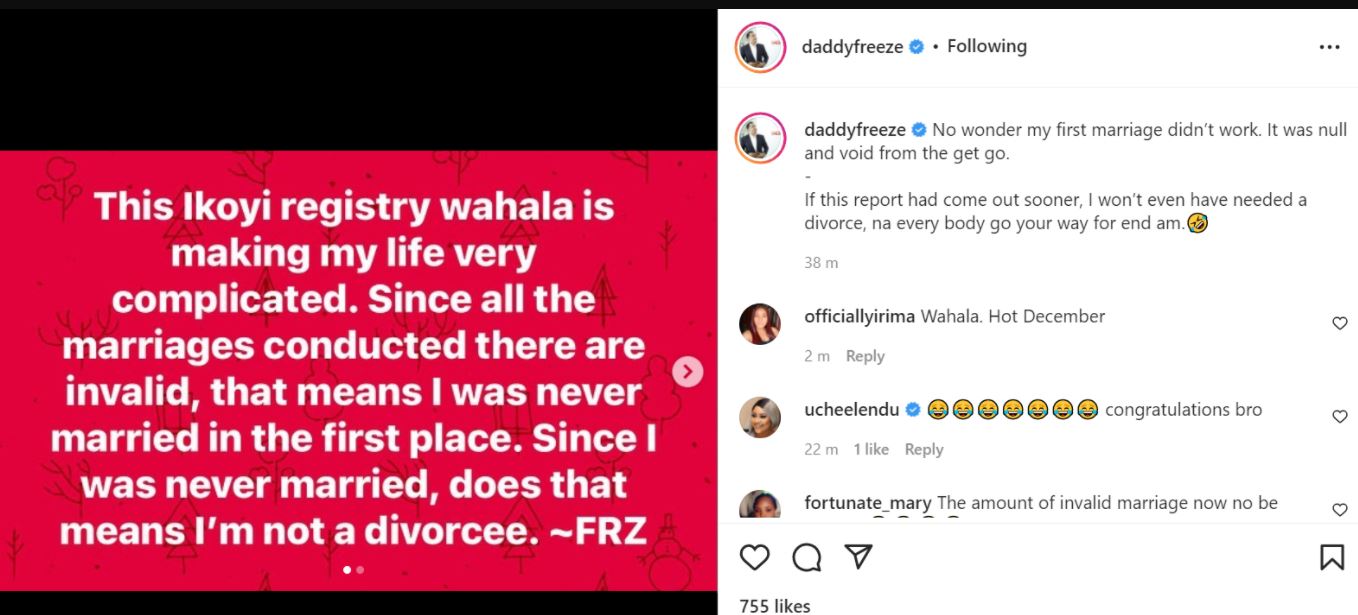Open the comment bubble icon
Image resolution: width=1358 pixels, height=615 pixels.
[807, 557]
